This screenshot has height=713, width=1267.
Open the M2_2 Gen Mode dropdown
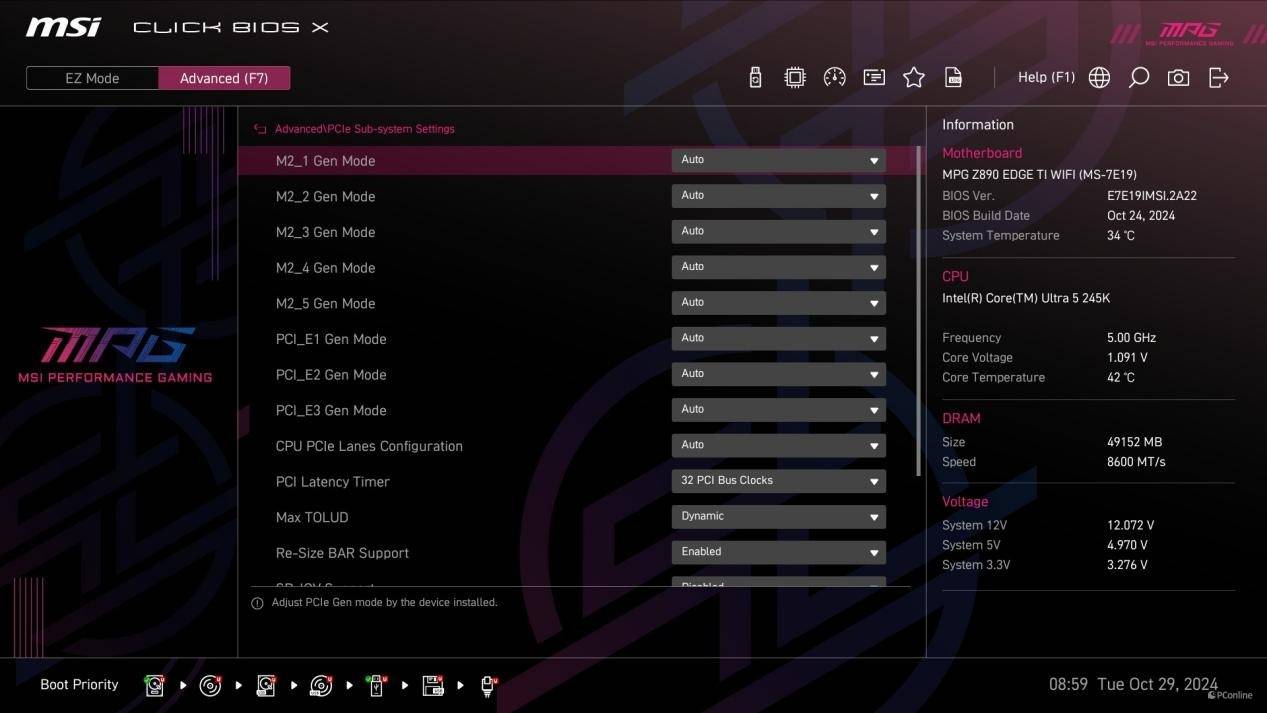click(778, 196)
